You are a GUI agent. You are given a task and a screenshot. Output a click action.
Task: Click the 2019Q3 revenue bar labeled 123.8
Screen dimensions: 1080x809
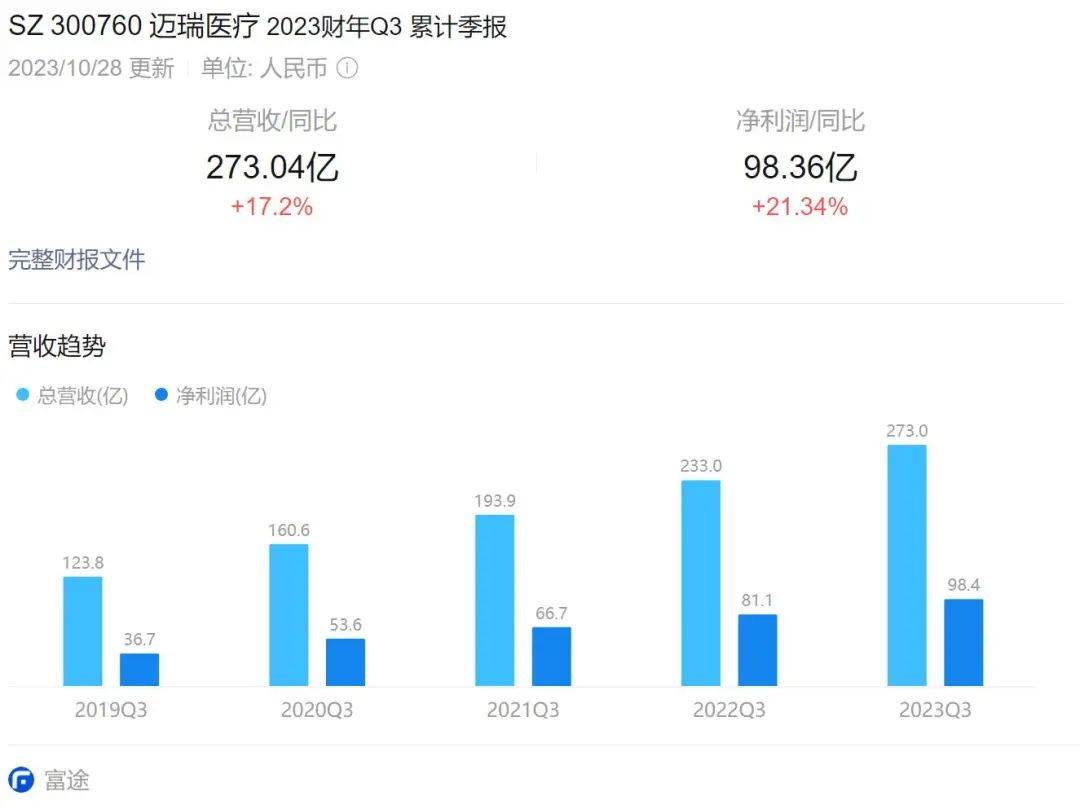[83, 631]
